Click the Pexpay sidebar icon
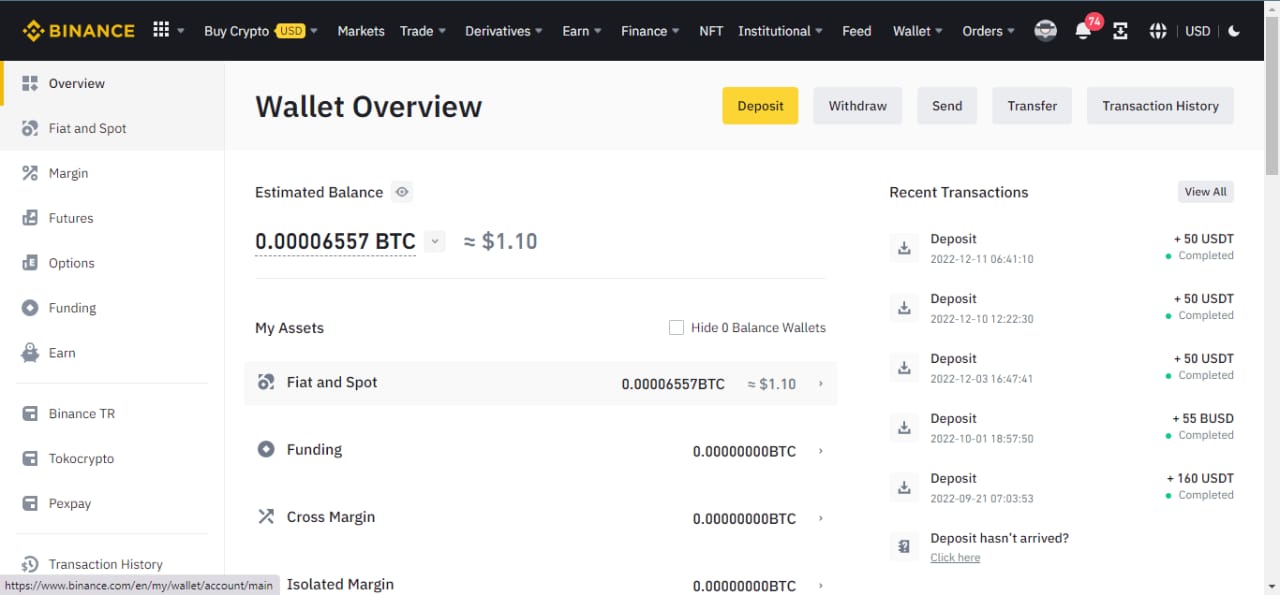The height and width of the screenshot is (595, 1280). coord(30,503)
